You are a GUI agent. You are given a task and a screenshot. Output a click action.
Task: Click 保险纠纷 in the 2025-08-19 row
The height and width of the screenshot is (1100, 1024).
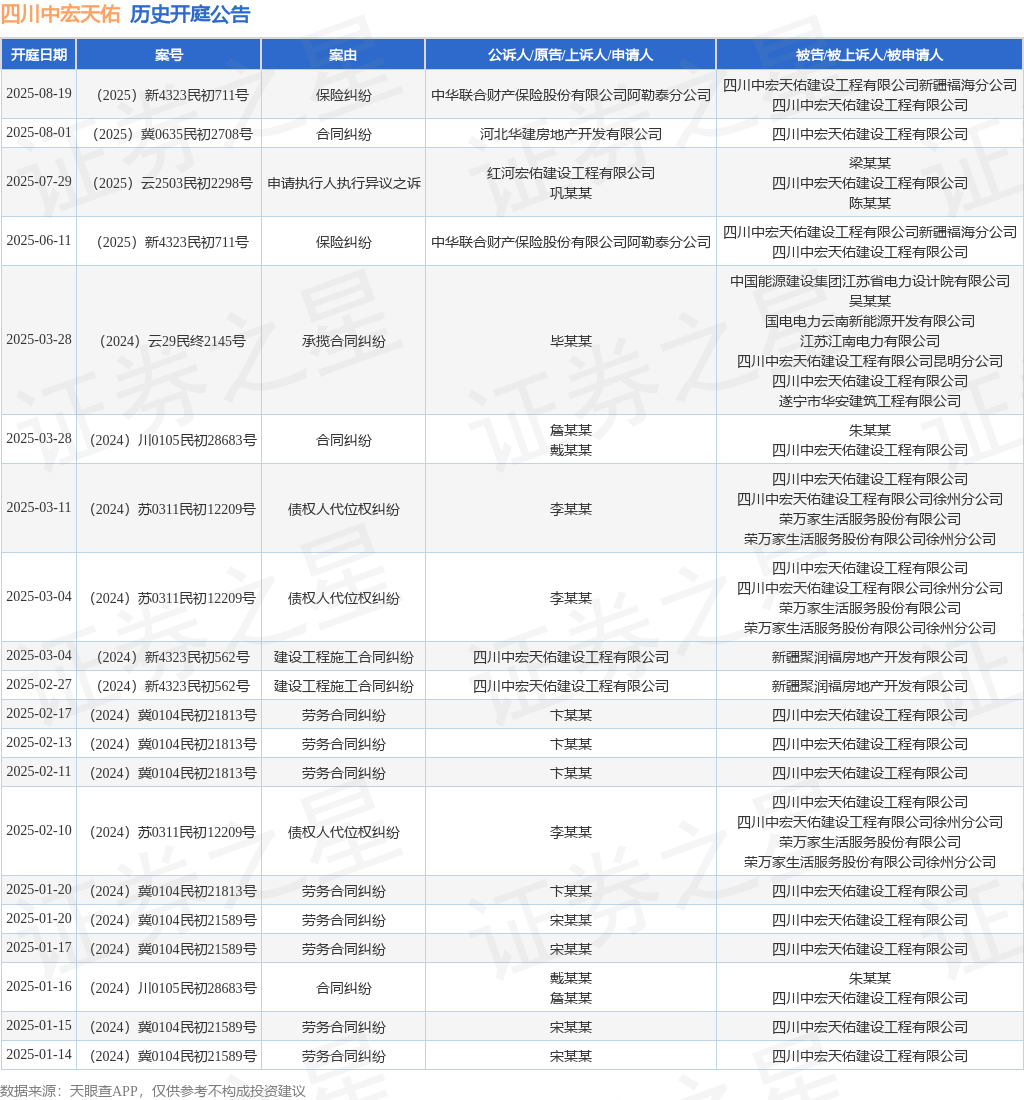(x=344, y=95)
